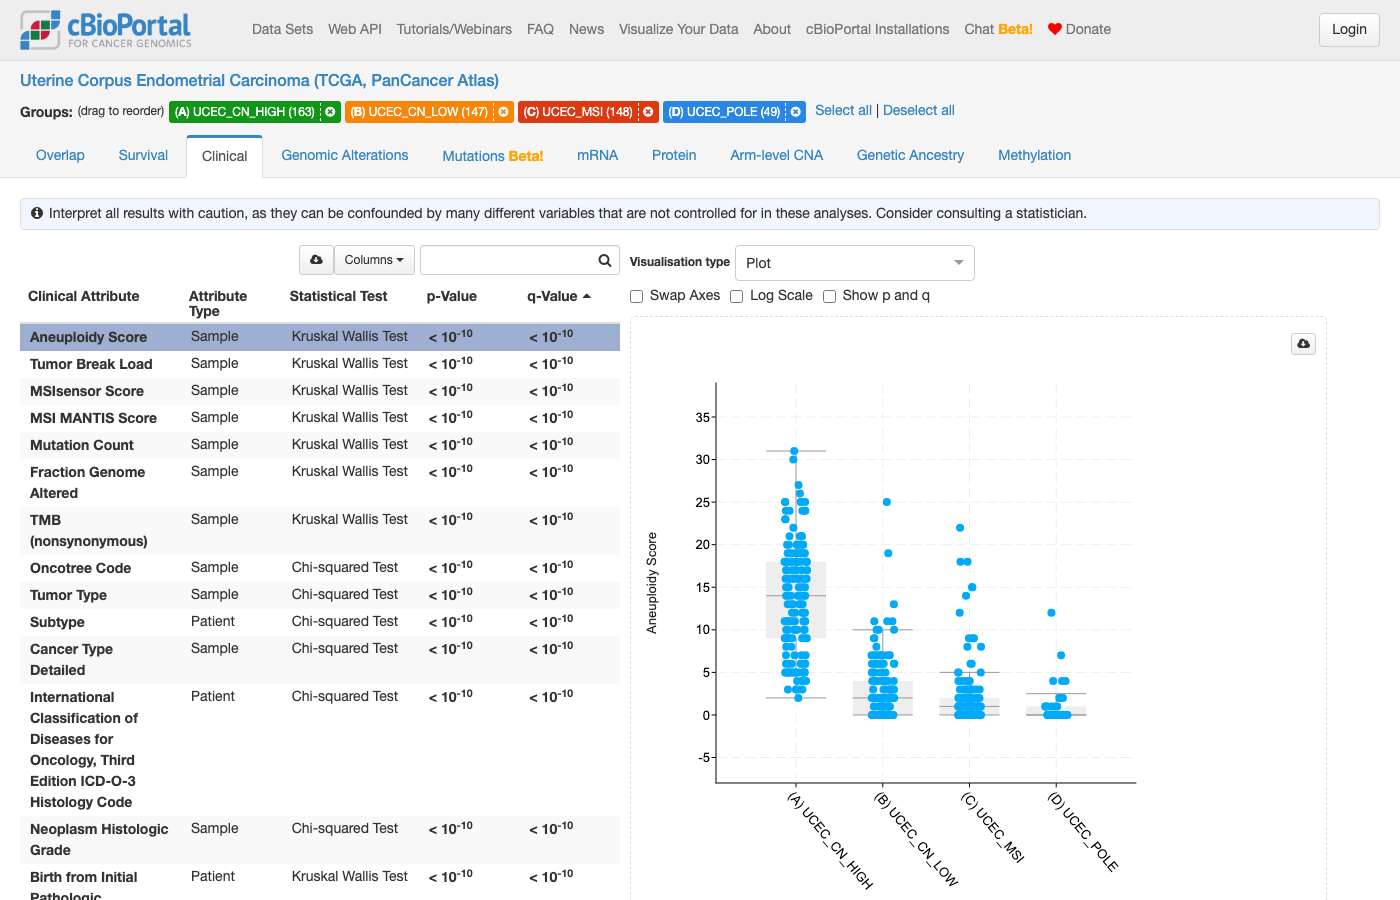The height and width of the screenshot is (900, 1400).
Task: Open the Arm-level CNA tab
Action: click(776, 155)
